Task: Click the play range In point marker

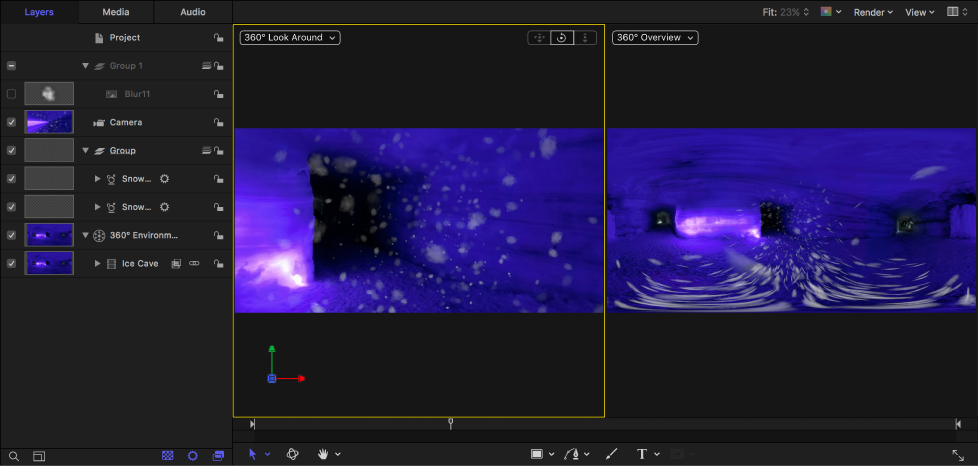Action: coord(252,424)
